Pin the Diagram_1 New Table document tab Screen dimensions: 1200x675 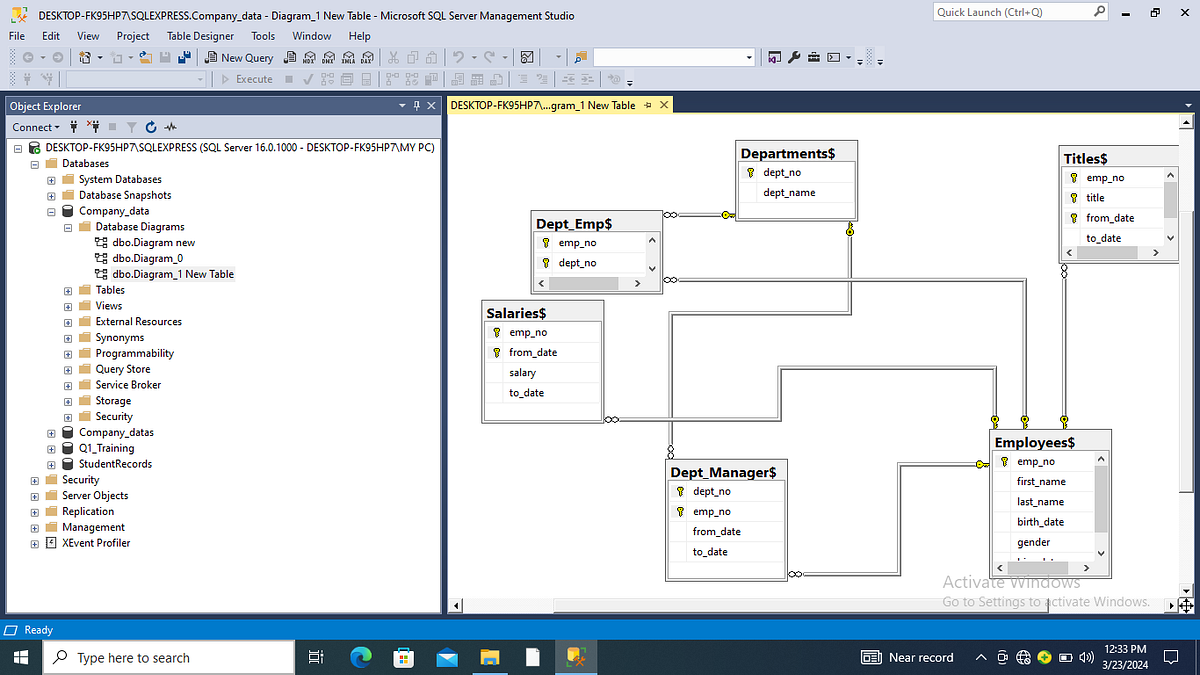click(647, 105)
